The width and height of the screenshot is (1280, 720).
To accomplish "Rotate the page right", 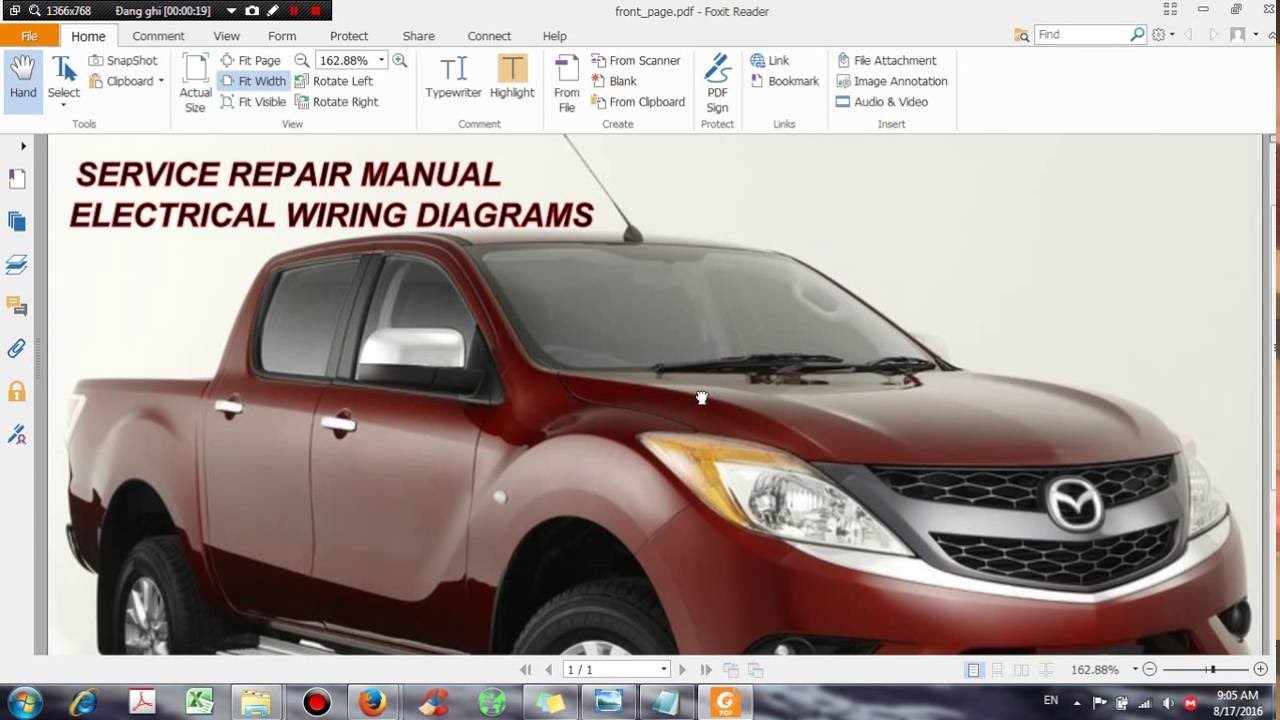I will pyautogui.click(x=337, y=102).
